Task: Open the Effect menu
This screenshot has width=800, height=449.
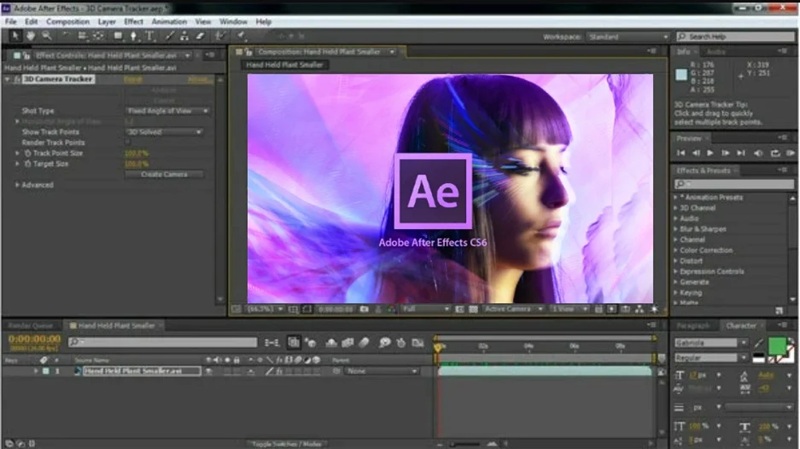Action: tap(134, 21)
